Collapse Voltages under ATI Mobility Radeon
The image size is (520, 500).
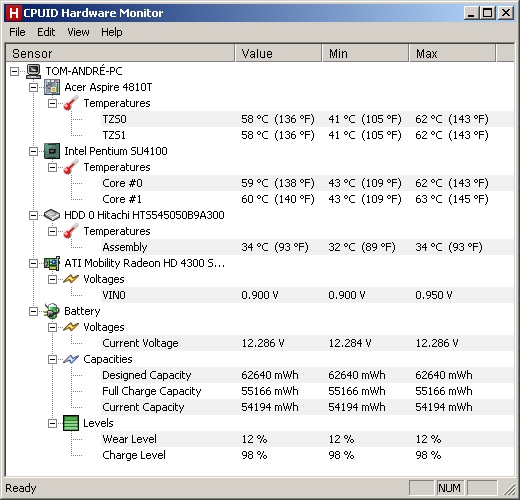coord(52,279)
